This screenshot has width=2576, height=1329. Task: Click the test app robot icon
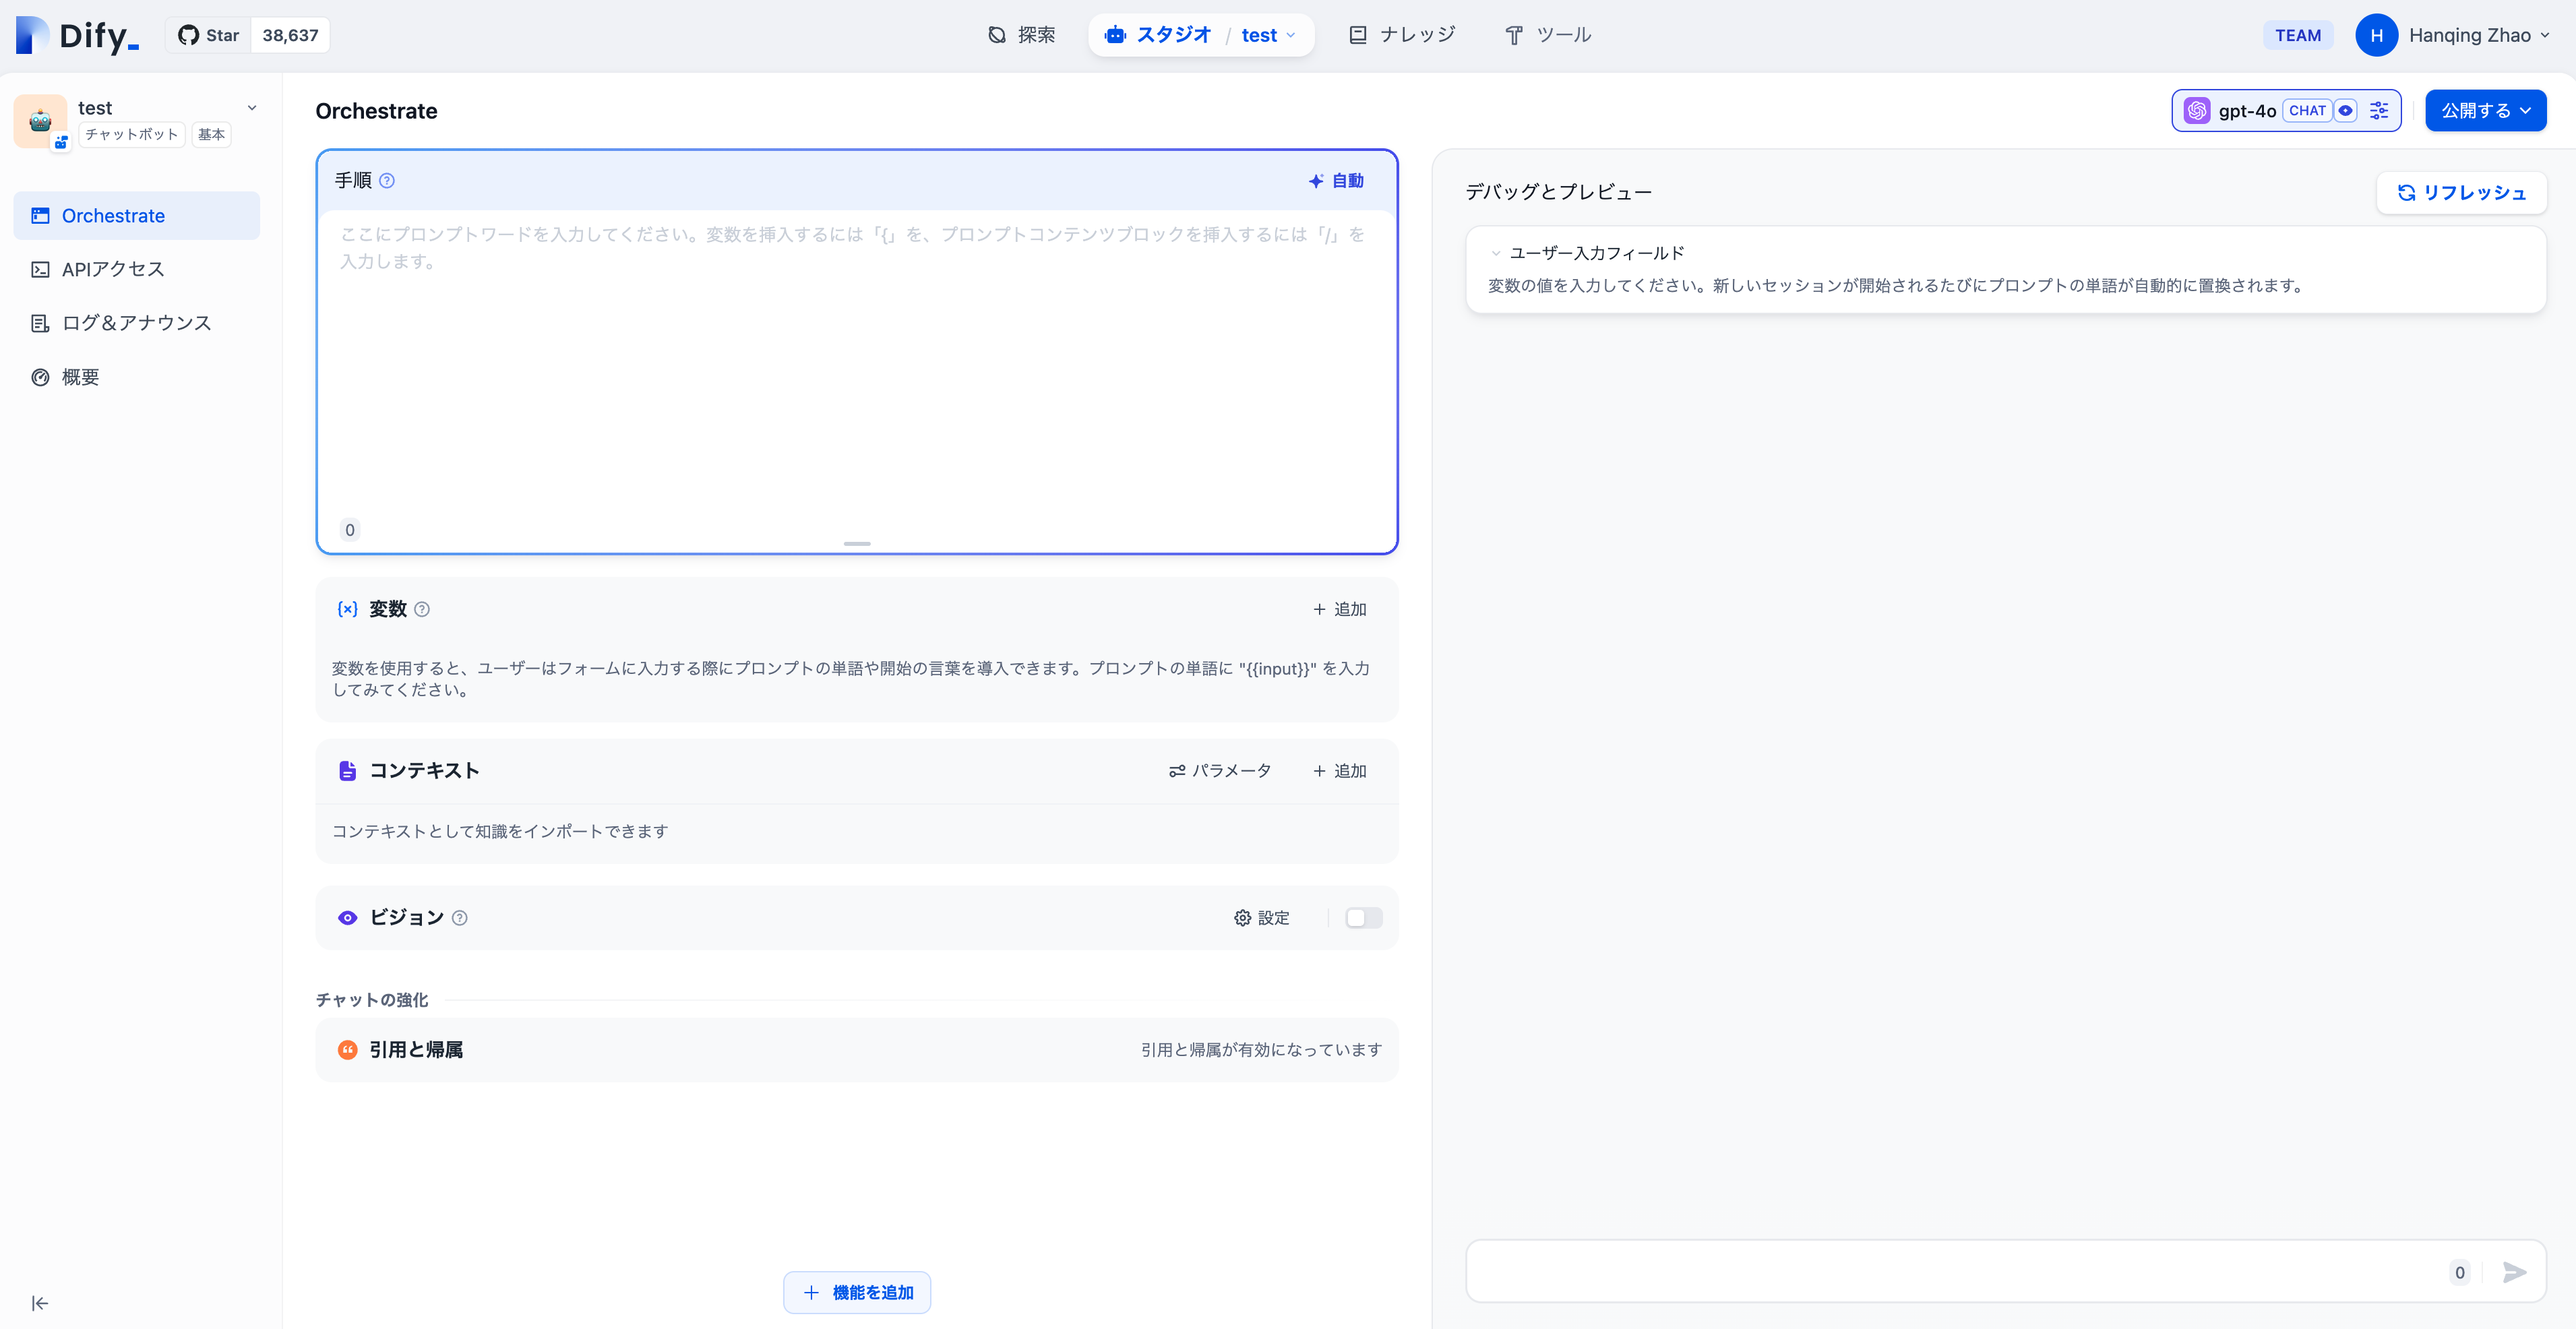[x=40, y=121]
